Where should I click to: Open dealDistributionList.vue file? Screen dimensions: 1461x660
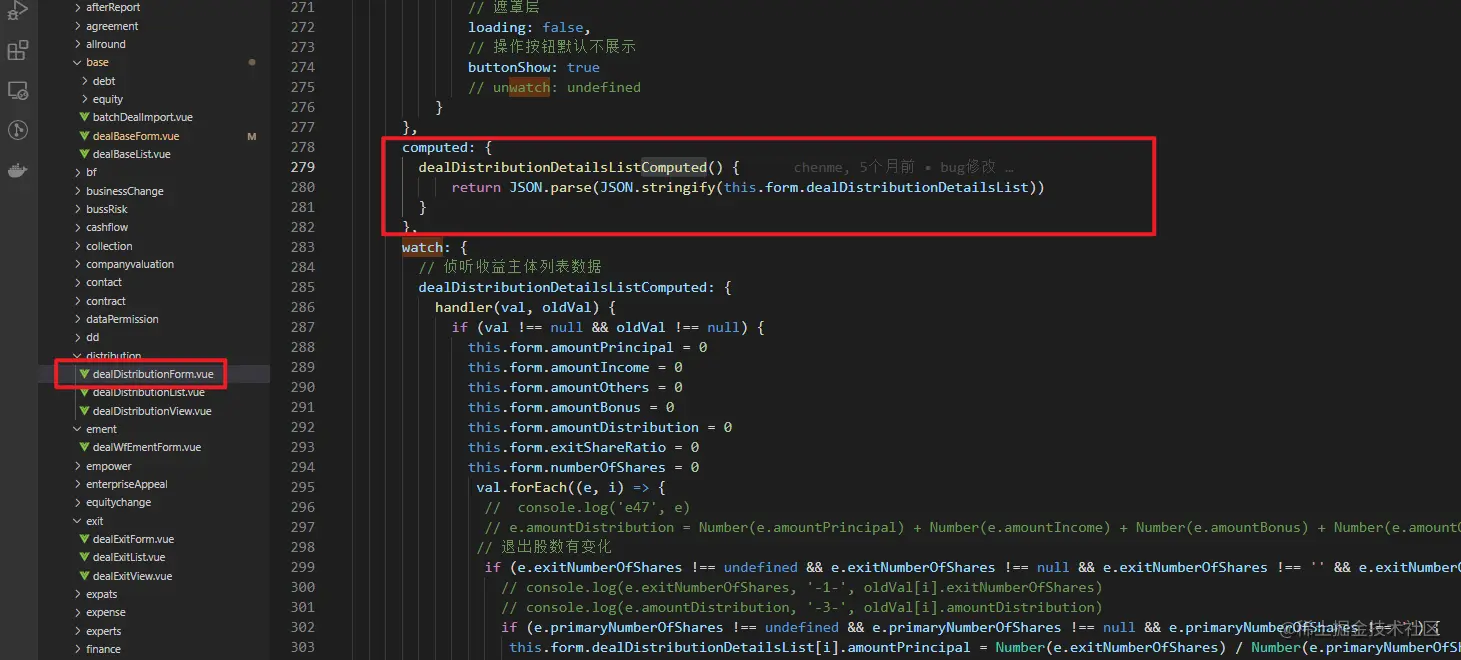148,392
